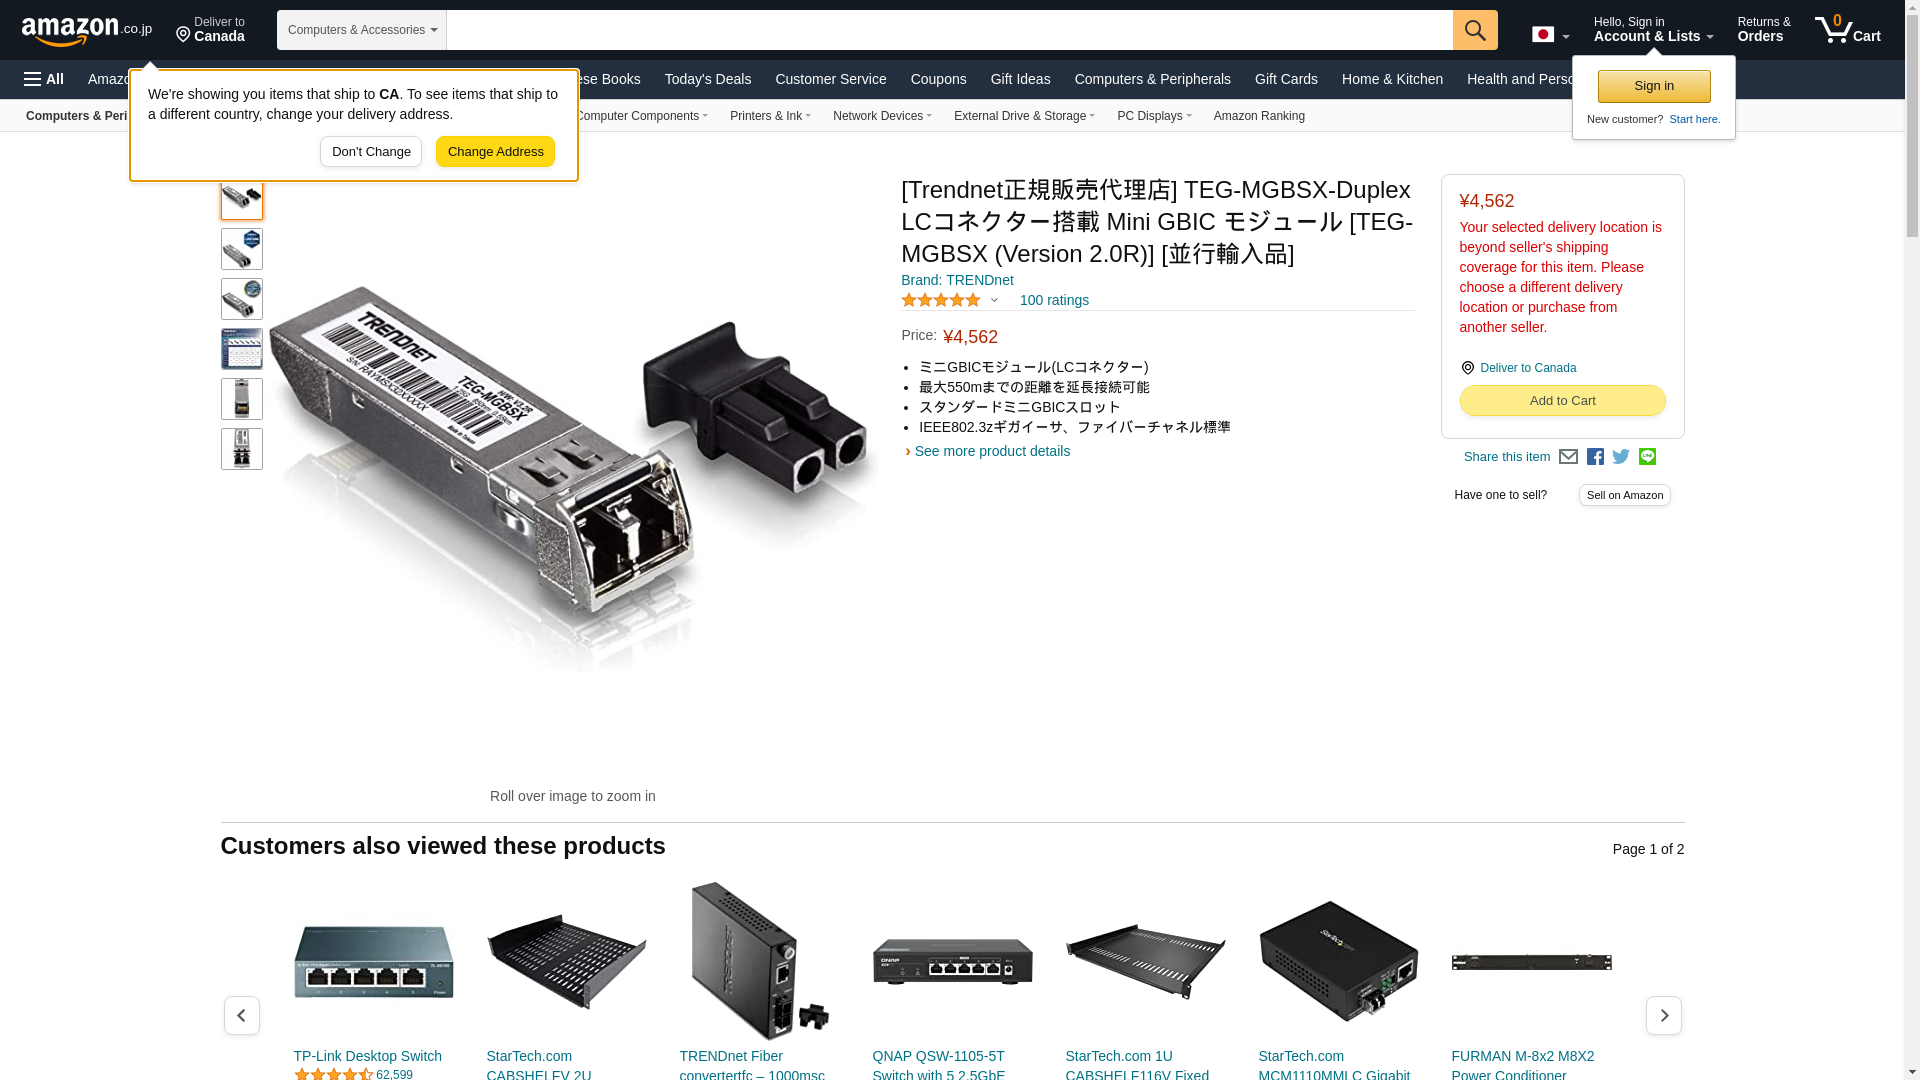Go to Amazon.co.jp home logo
This screenshot has width=1920, height=1080.
(87, 31)
